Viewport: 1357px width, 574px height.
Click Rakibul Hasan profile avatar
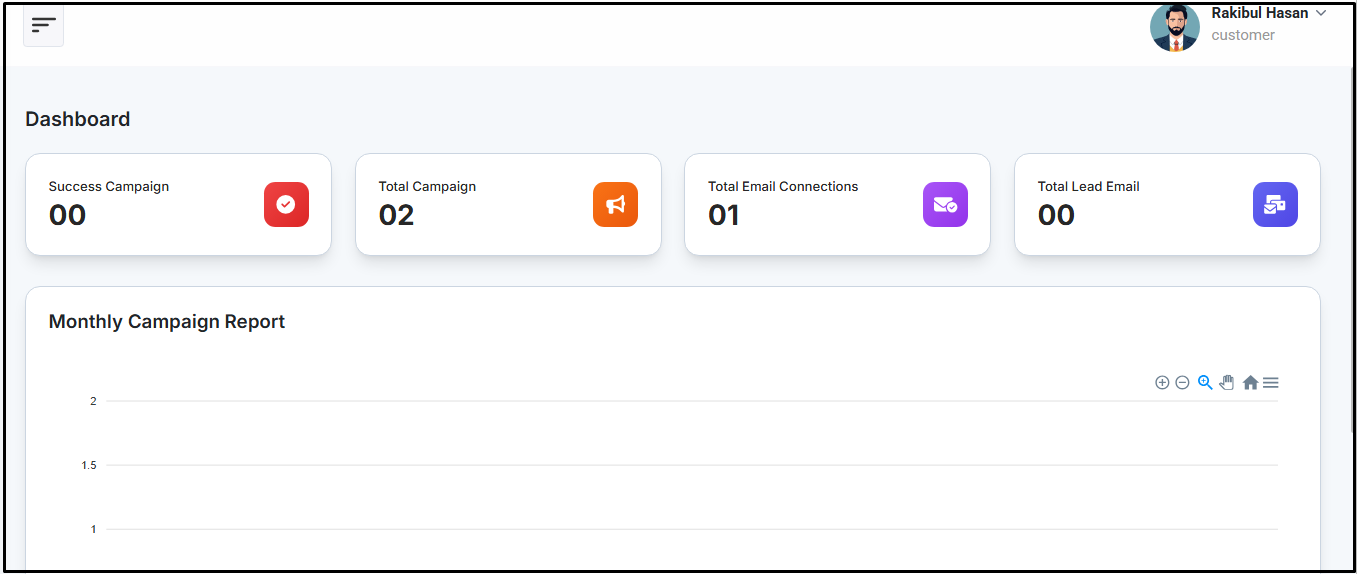click(x=1174, y=27)
